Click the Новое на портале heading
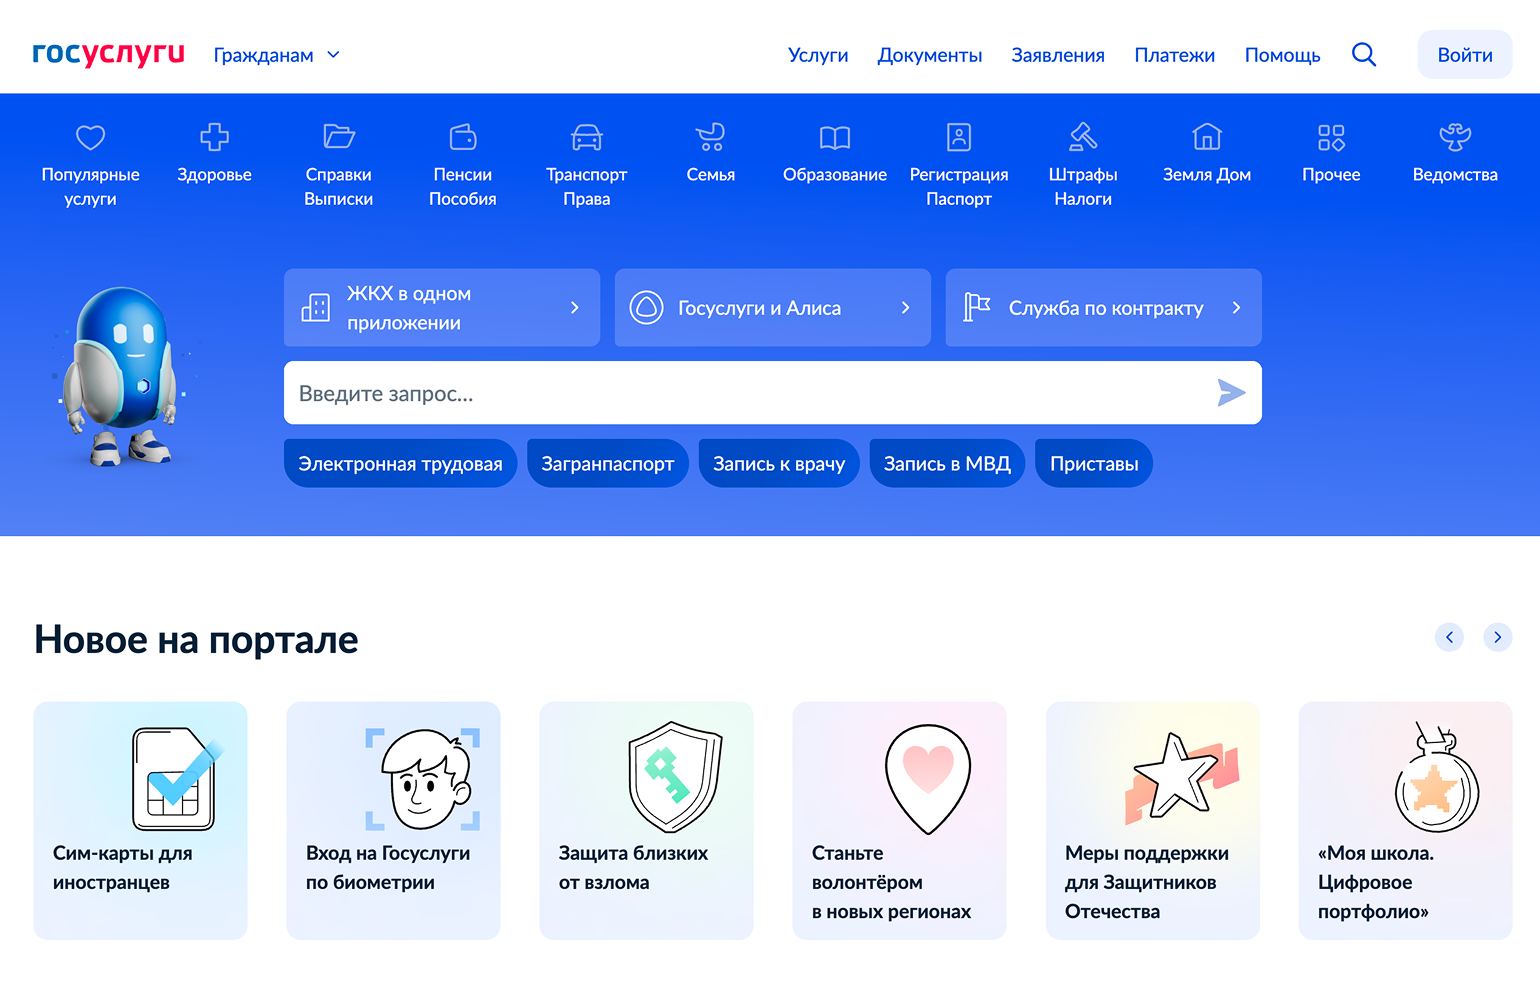Viewport: 1540px width, 1005px height. coord(196,640)
